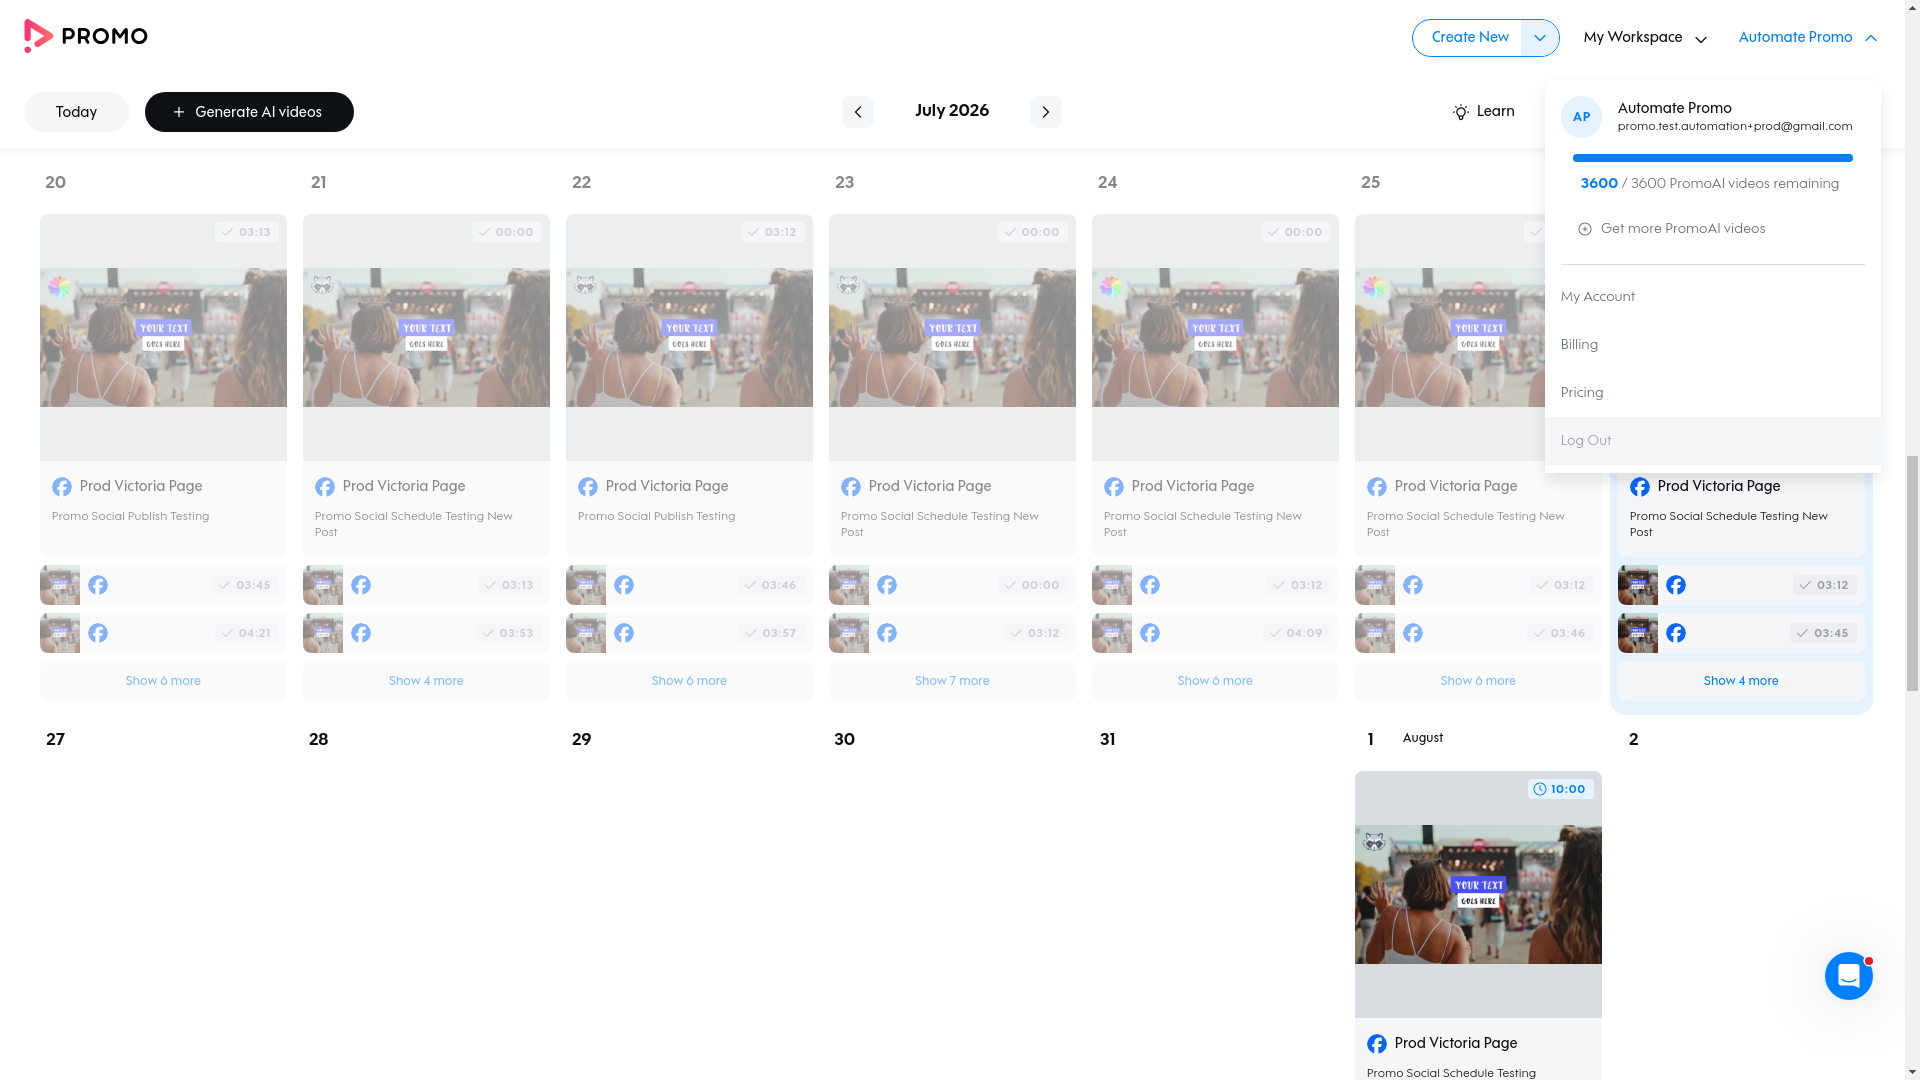Expand Show 6 more on July 25
The height and width of the screenshot is (1080, 1920).
1478,681
